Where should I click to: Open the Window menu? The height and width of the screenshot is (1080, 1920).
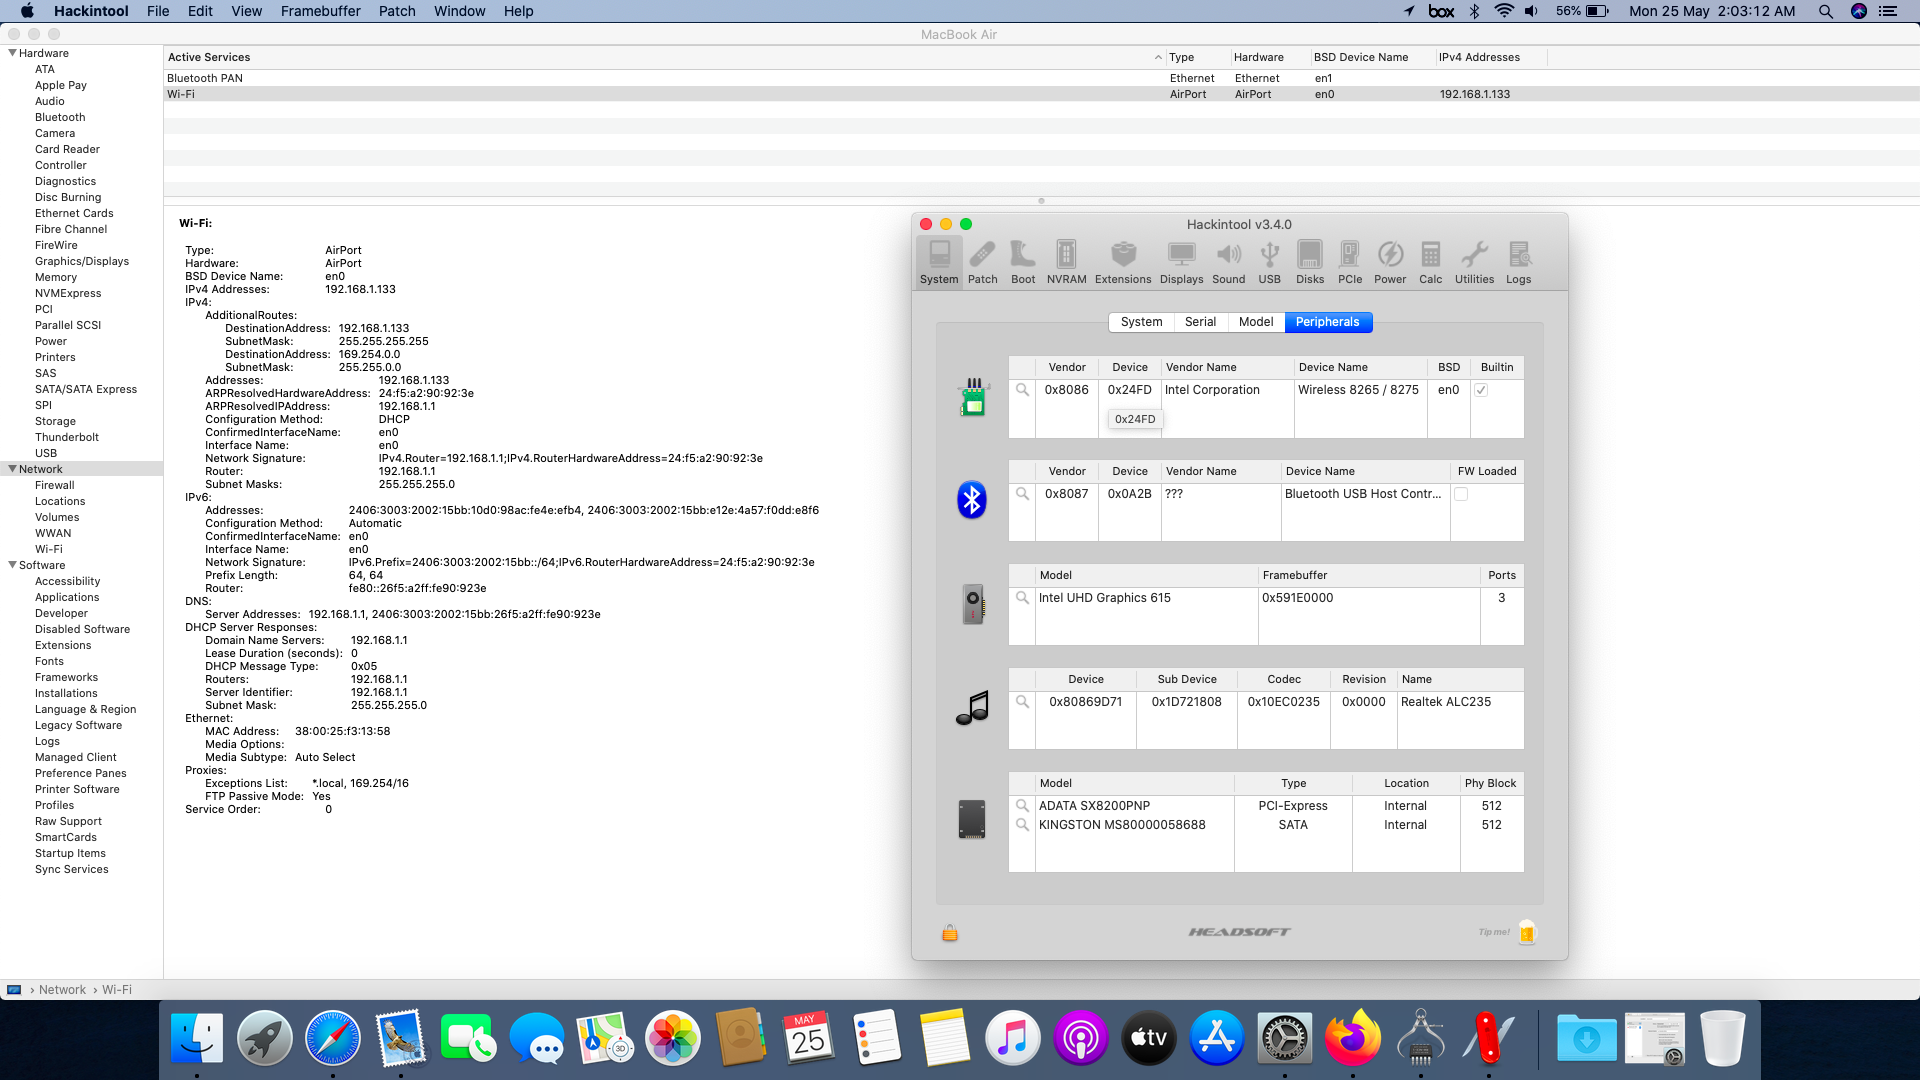(459, 11)
